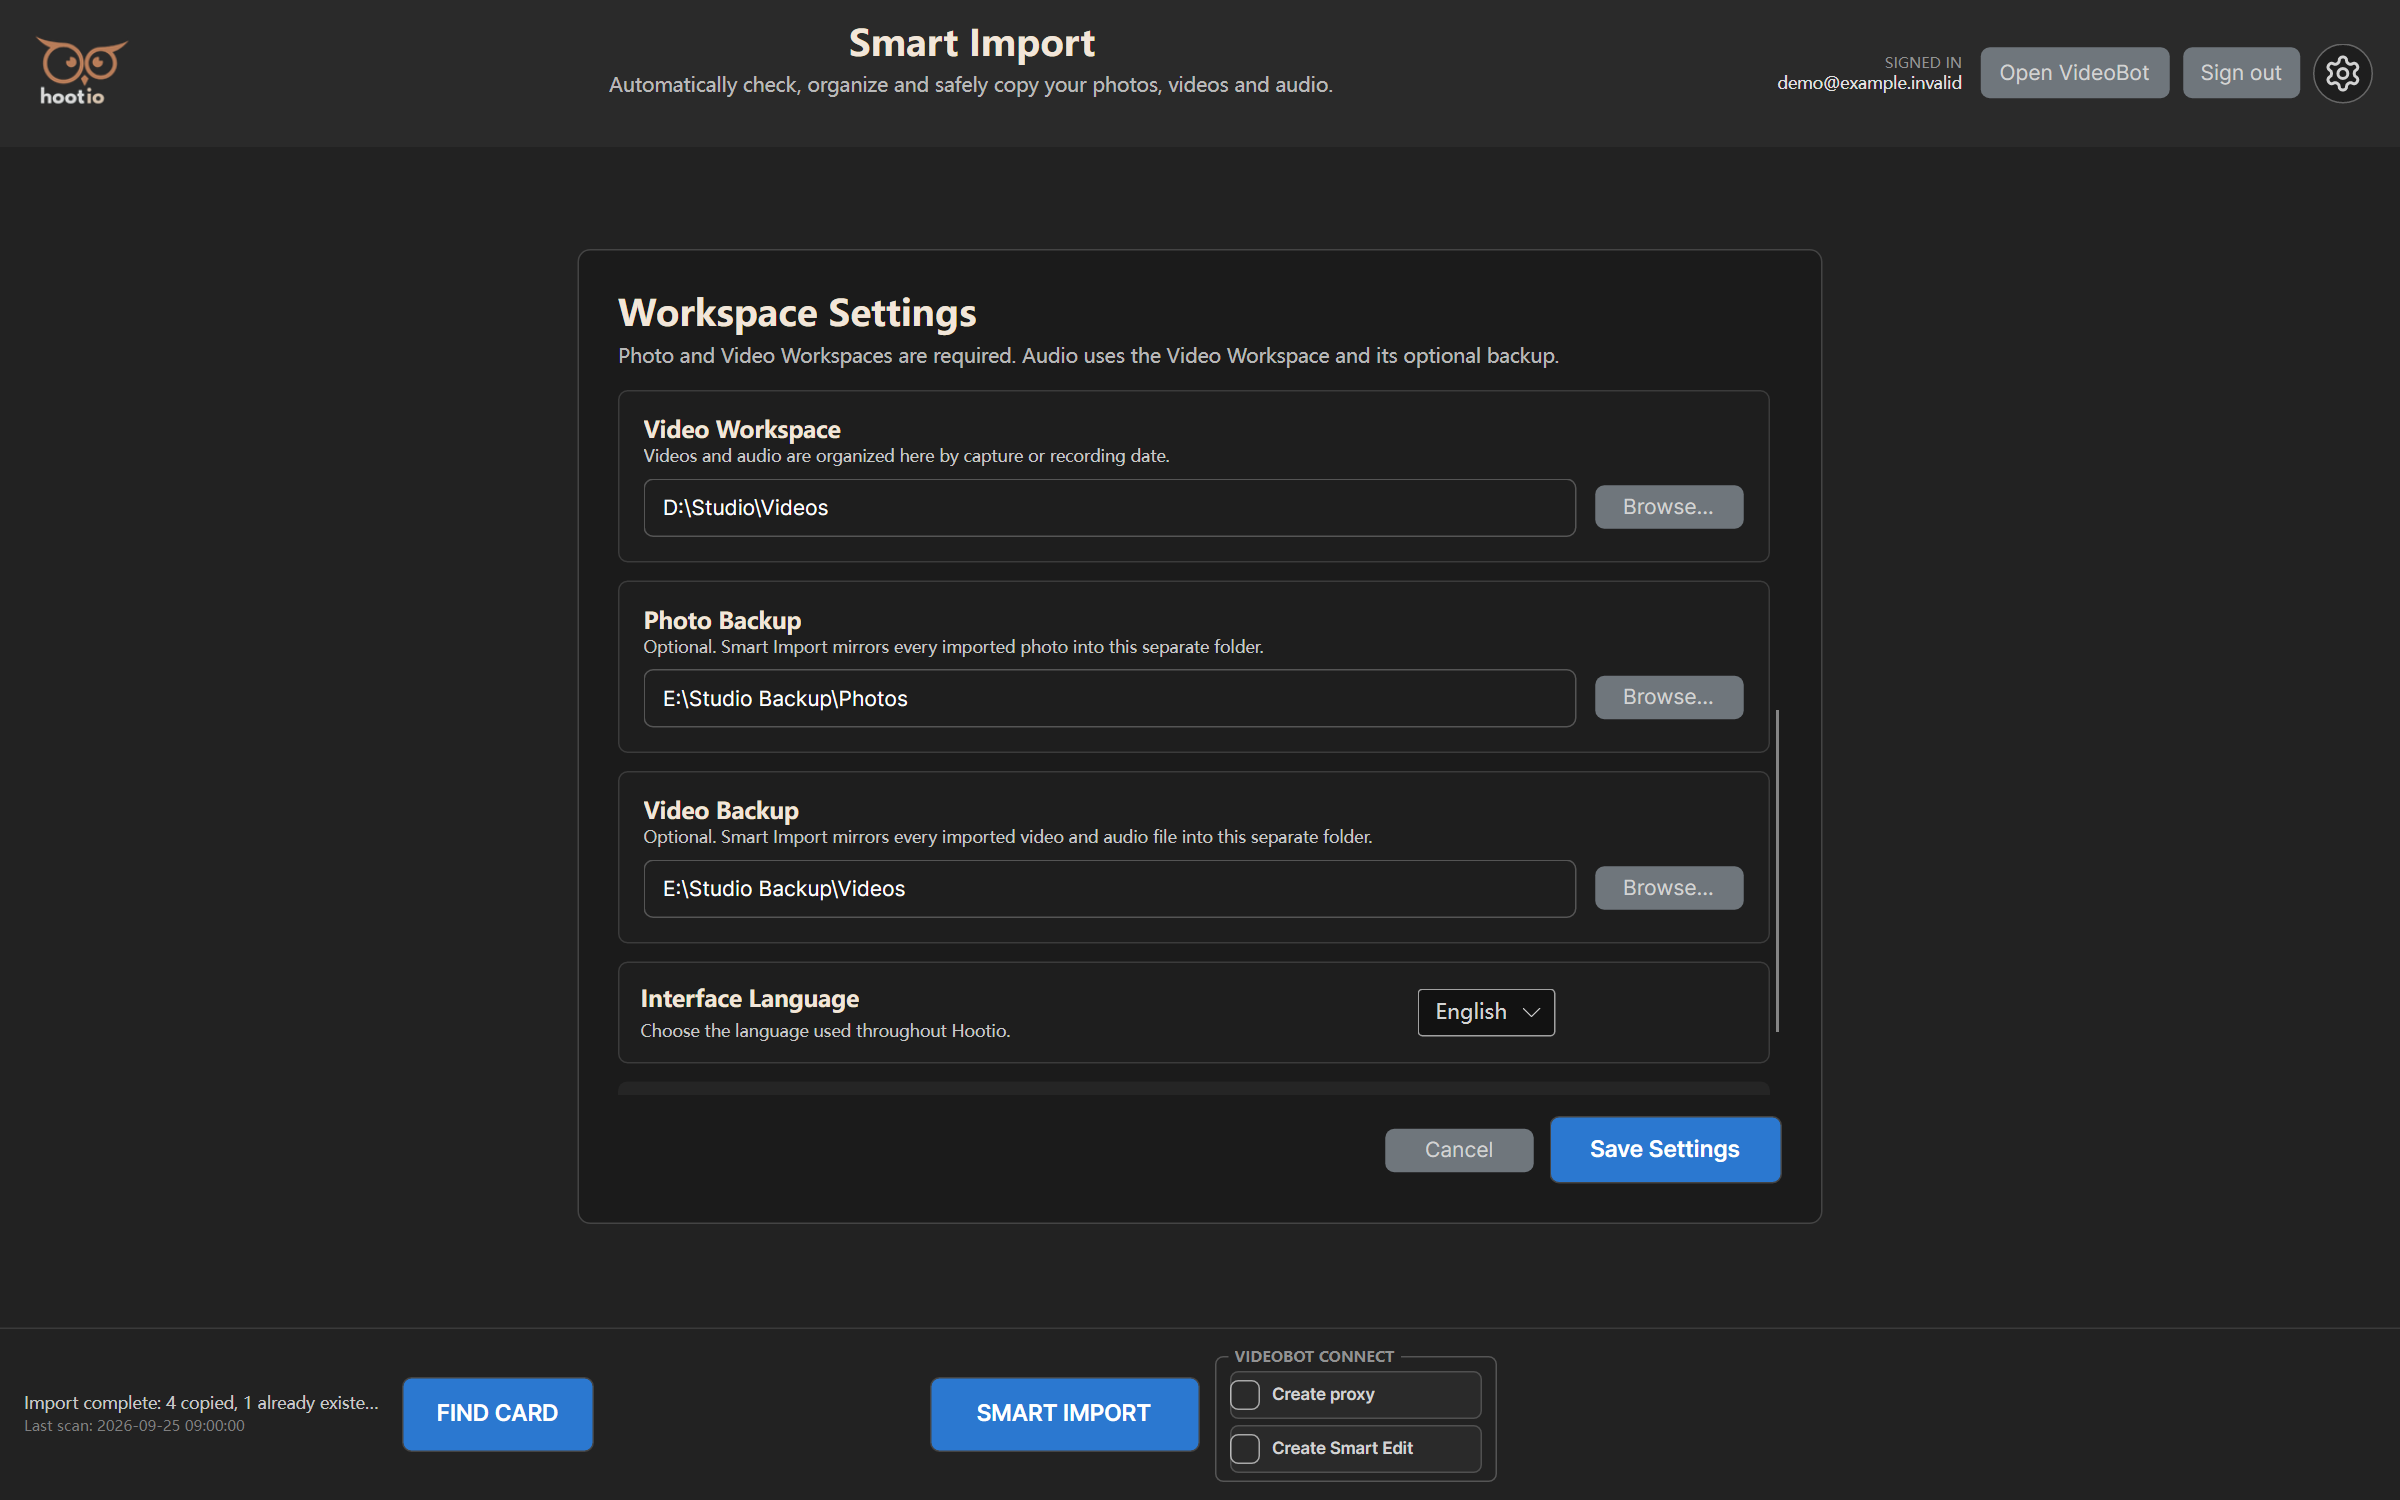This screenshot has width=2400, height=1500.
Task: Click Browse for Video Workspace
Action: click(1668, 507)
